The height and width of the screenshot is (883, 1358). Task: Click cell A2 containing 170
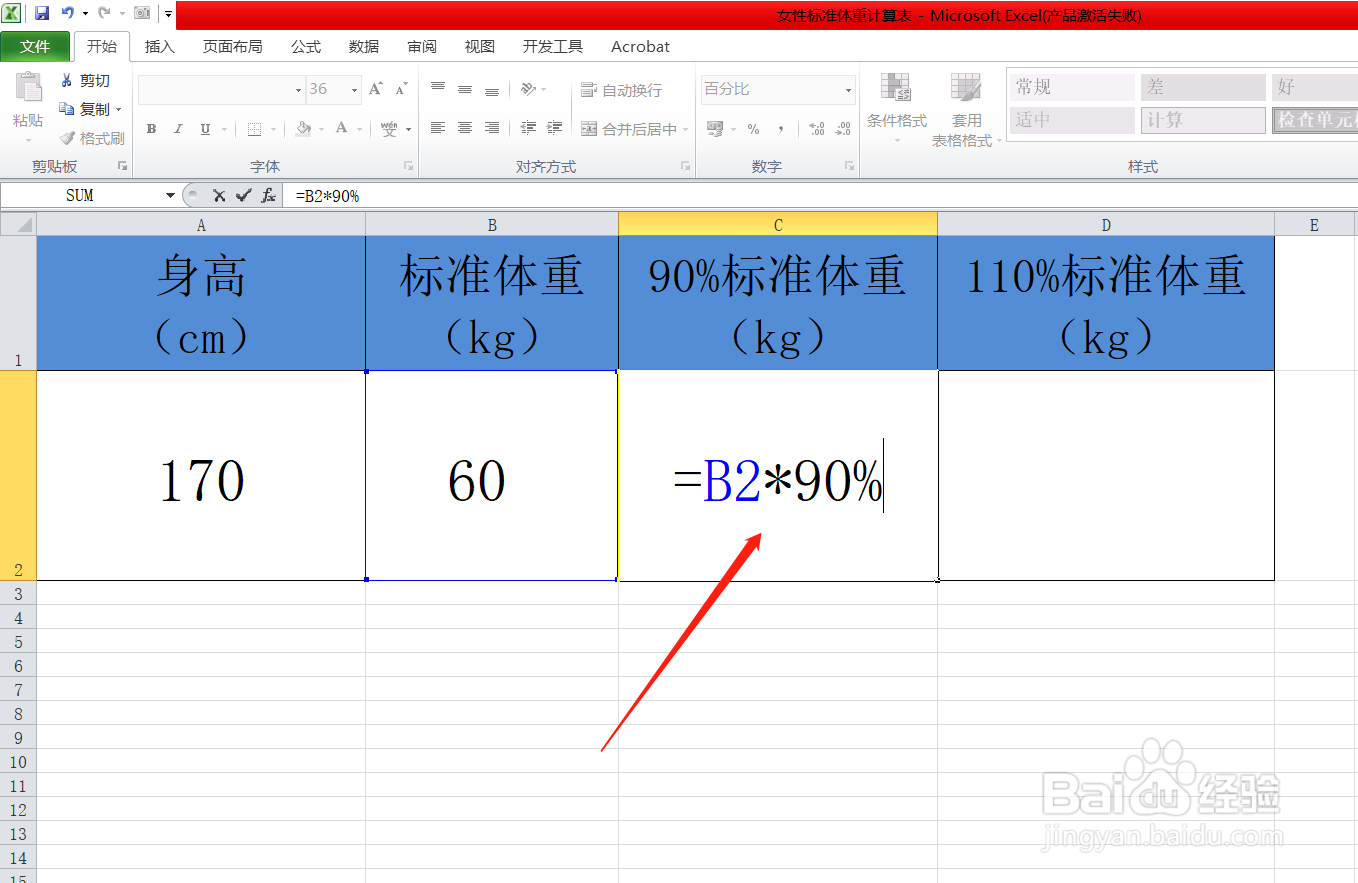(x=201, y=475)
